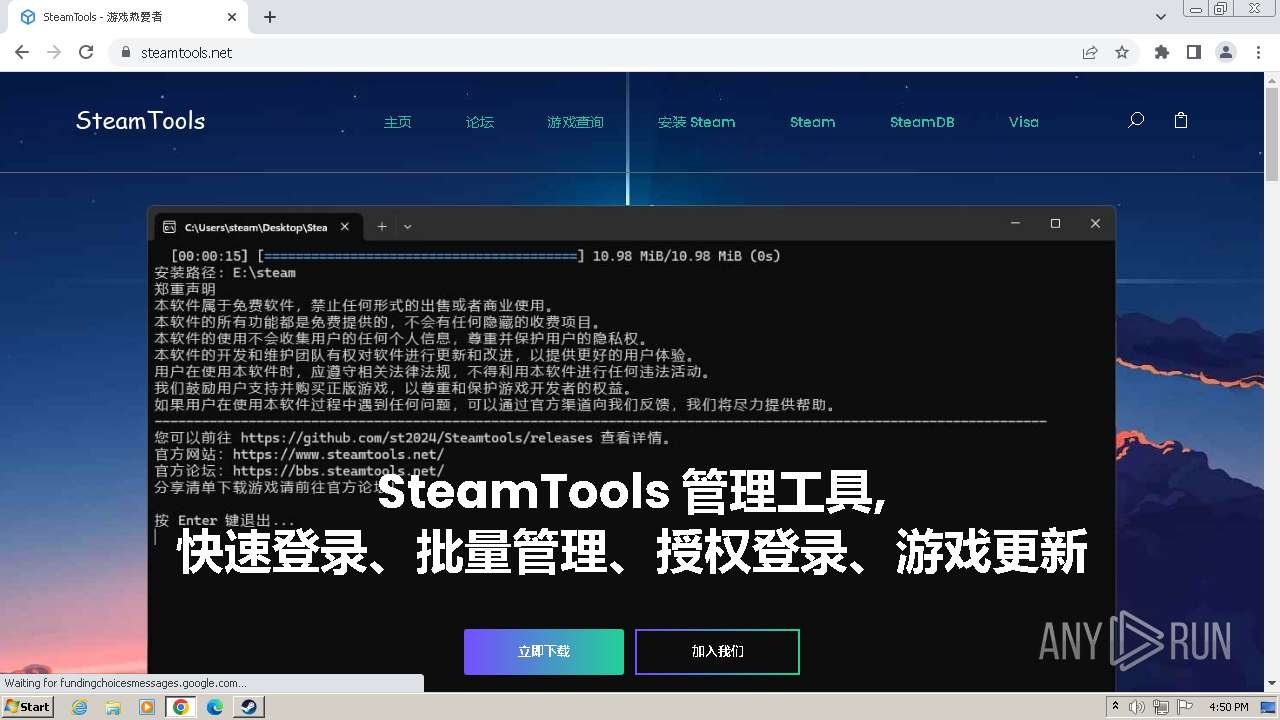The image size is (1280, 720).
Task: Go forward in browser history
Action: pos(54,52)
